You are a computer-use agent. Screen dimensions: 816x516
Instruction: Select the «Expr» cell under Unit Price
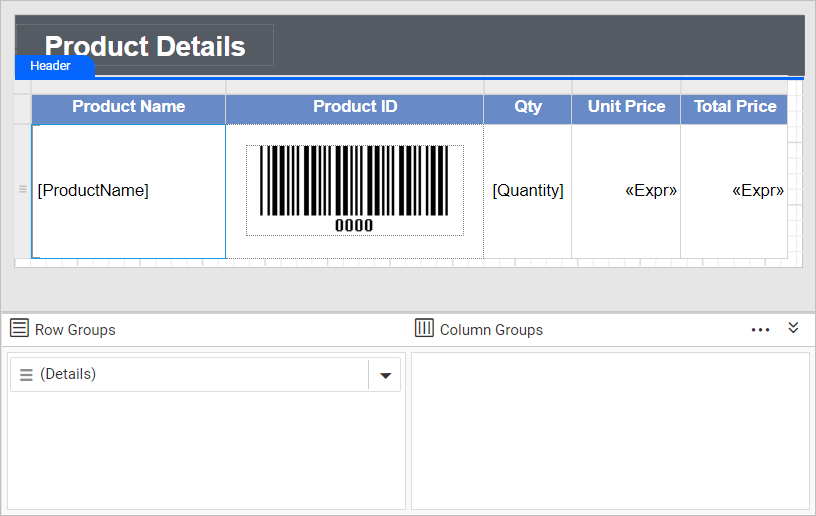626,191
